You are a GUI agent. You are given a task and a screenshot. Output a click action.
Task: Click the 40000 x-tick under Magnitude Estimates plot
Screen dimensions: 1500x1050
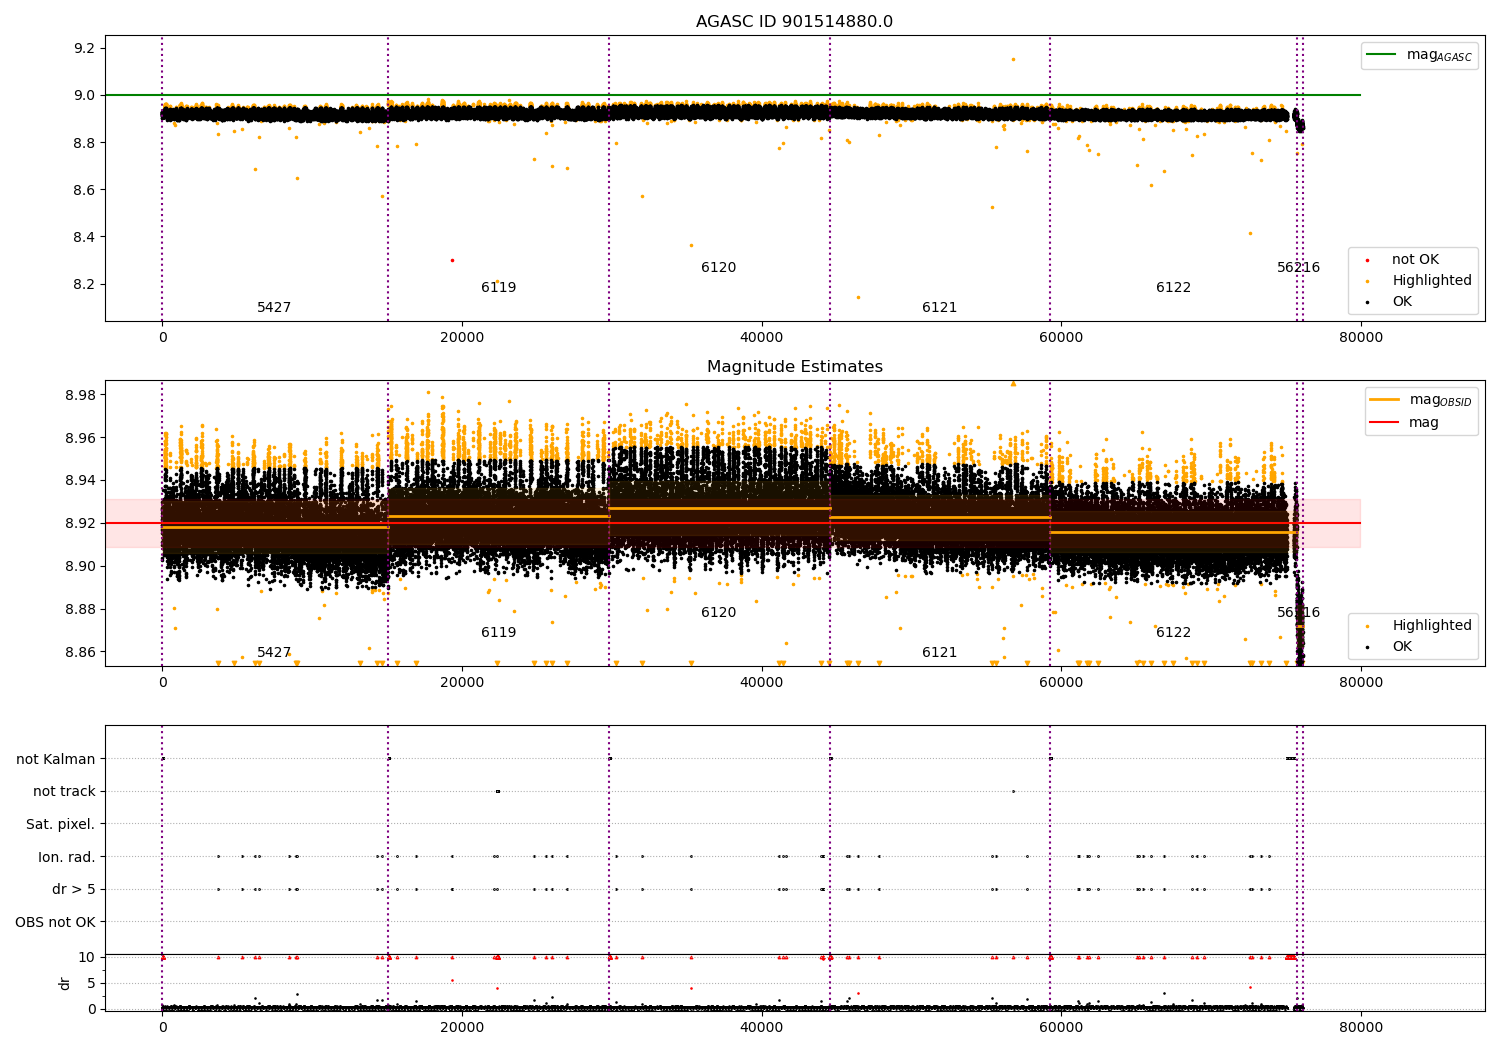click(762, 683)
